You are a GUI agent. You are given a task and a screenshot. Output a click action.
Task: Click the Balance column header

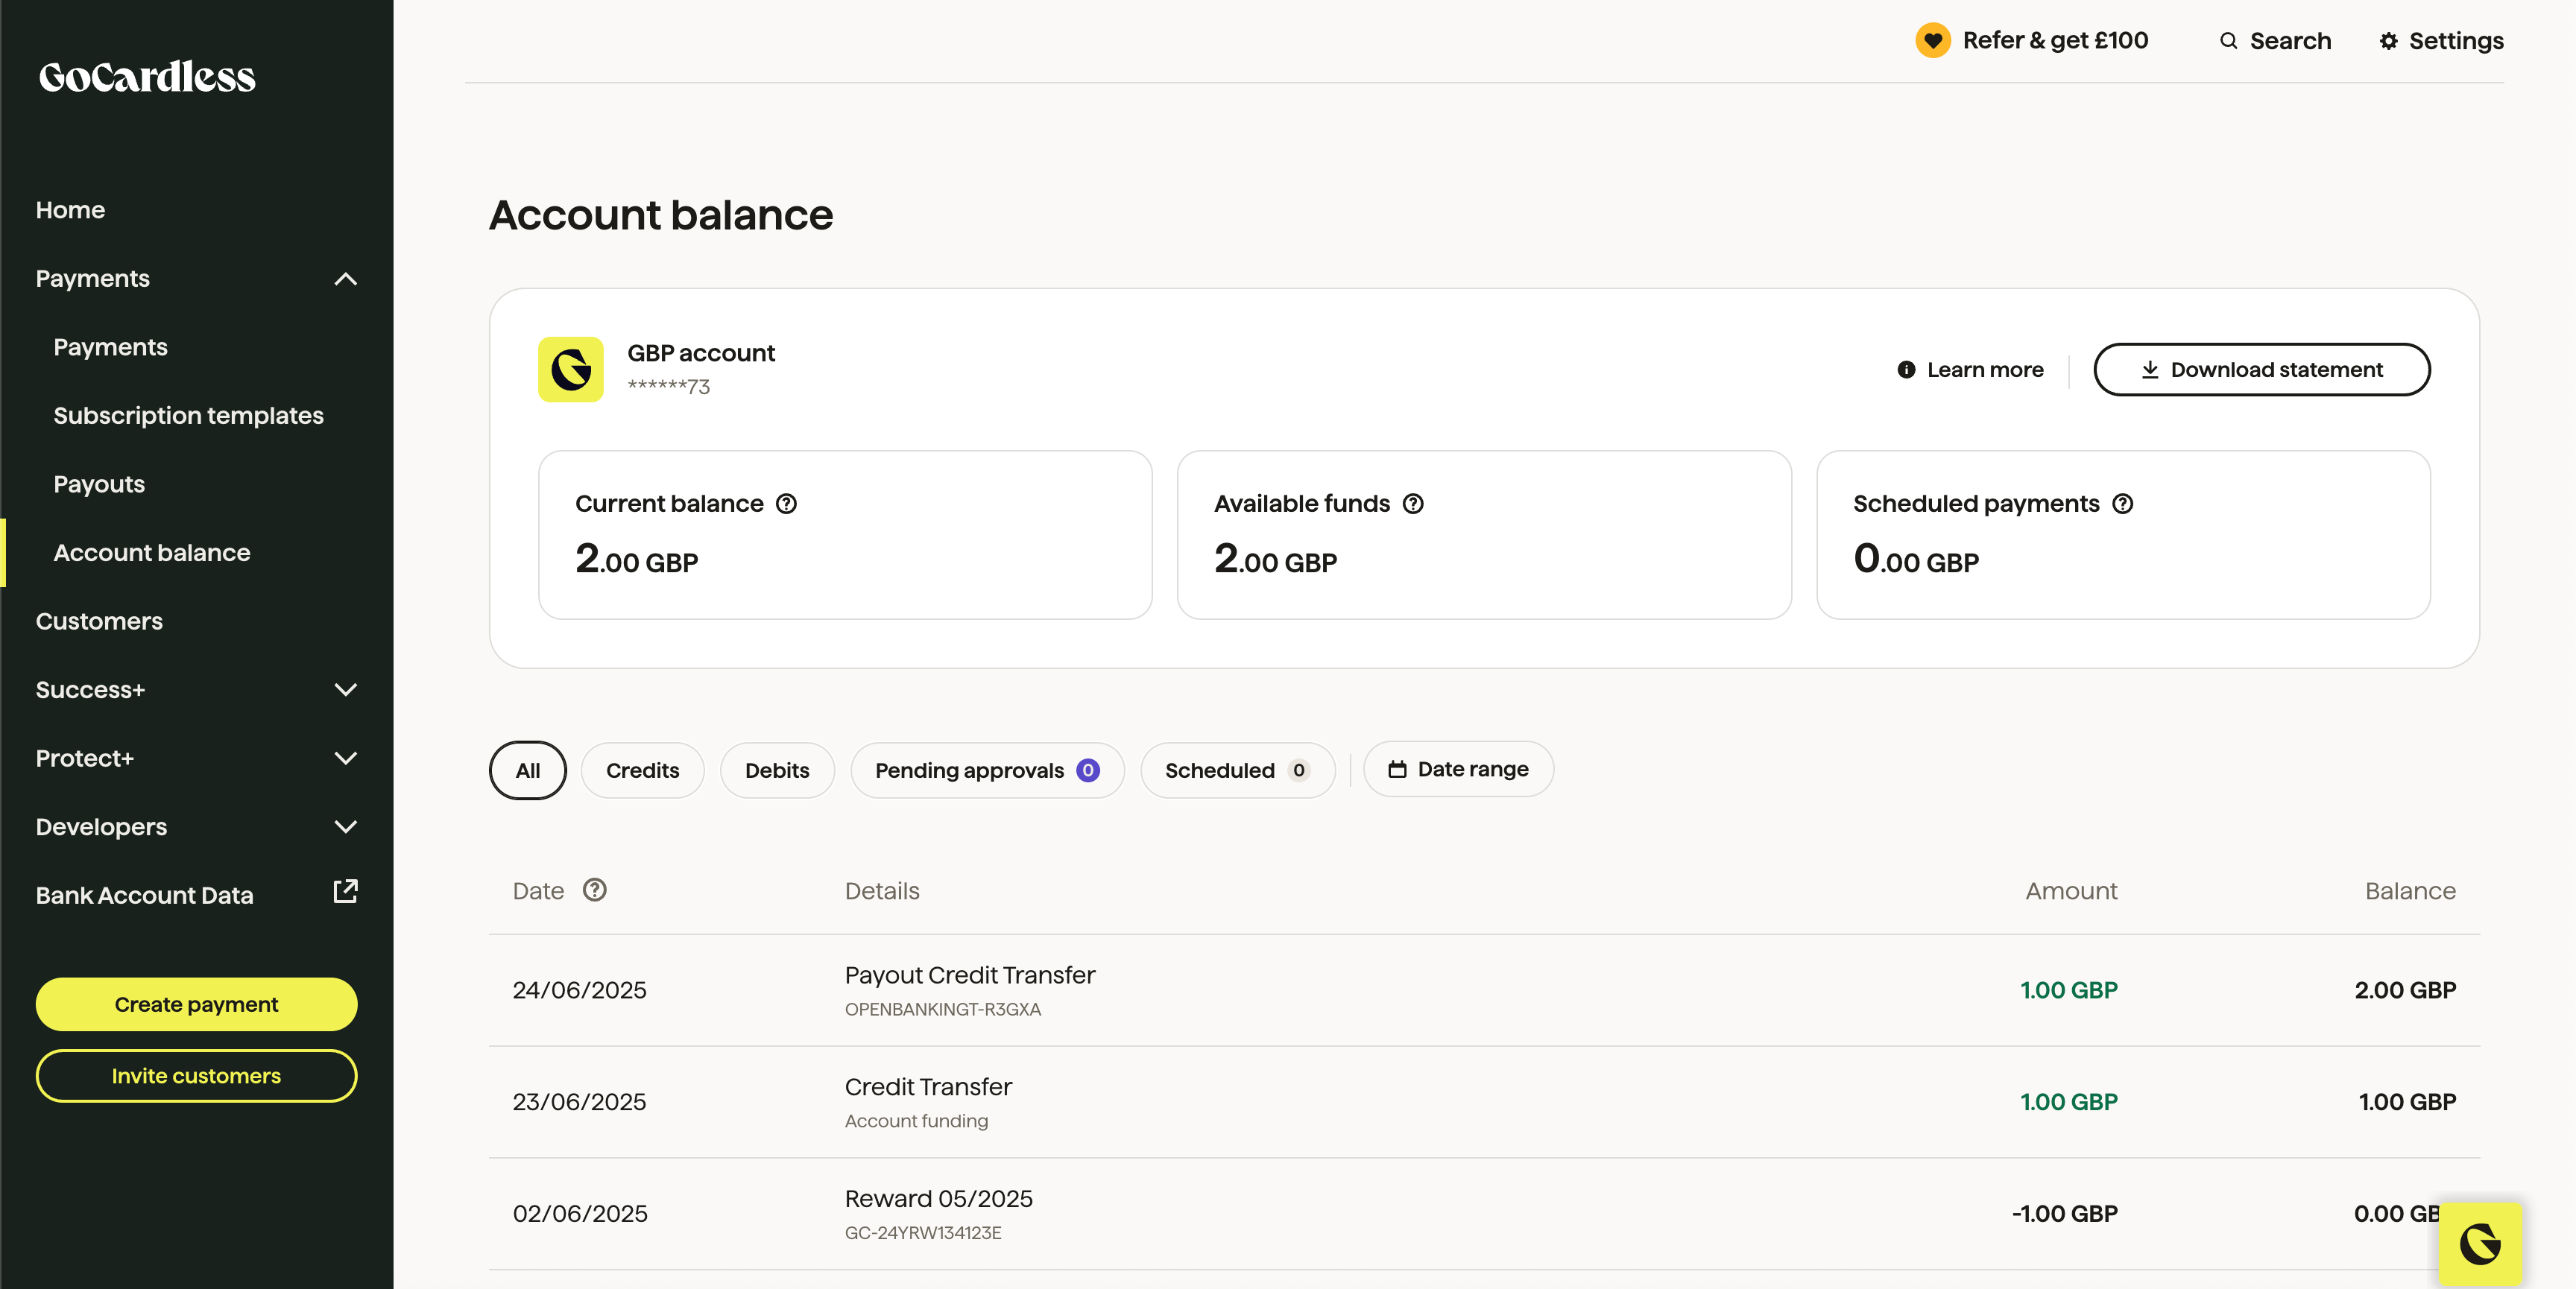(x=2410, y=891)
